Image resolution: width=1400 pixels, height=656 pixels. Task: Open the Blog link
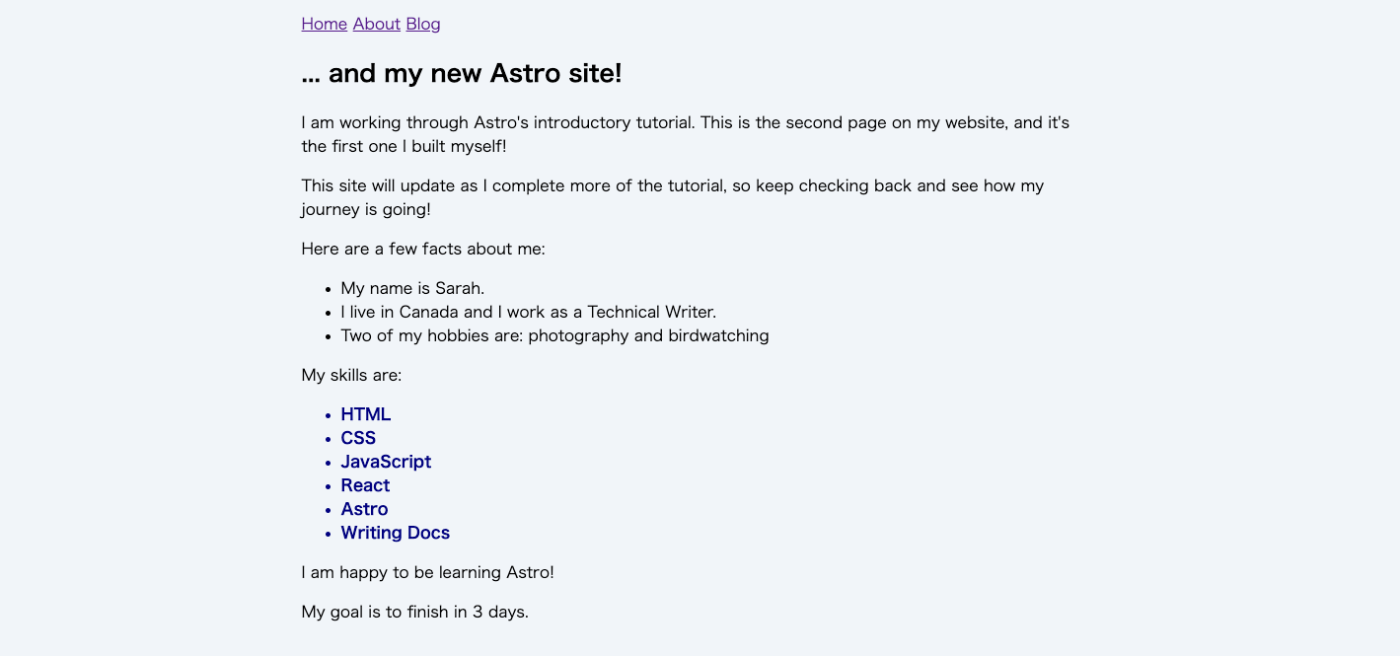pos(423,24)
